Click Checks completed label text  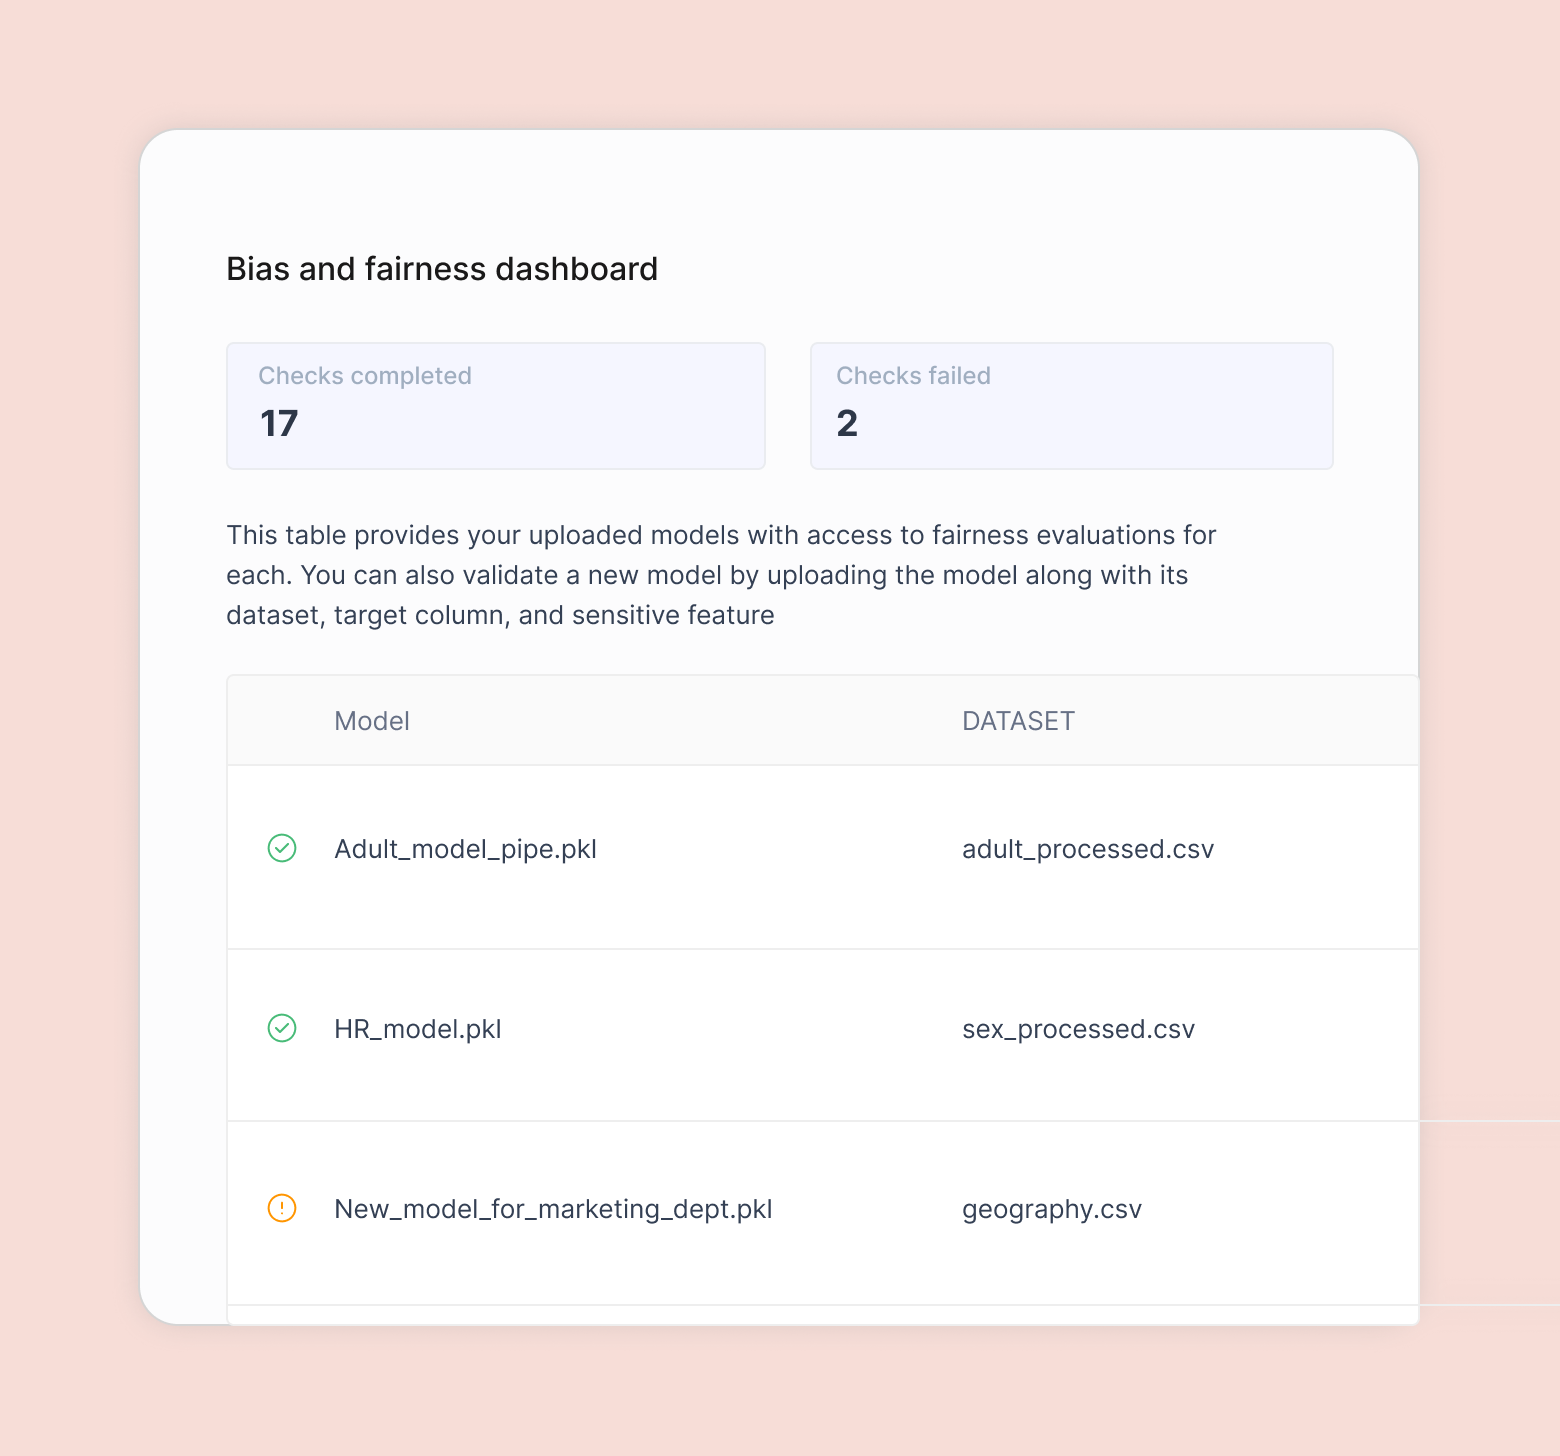(365, 376)
